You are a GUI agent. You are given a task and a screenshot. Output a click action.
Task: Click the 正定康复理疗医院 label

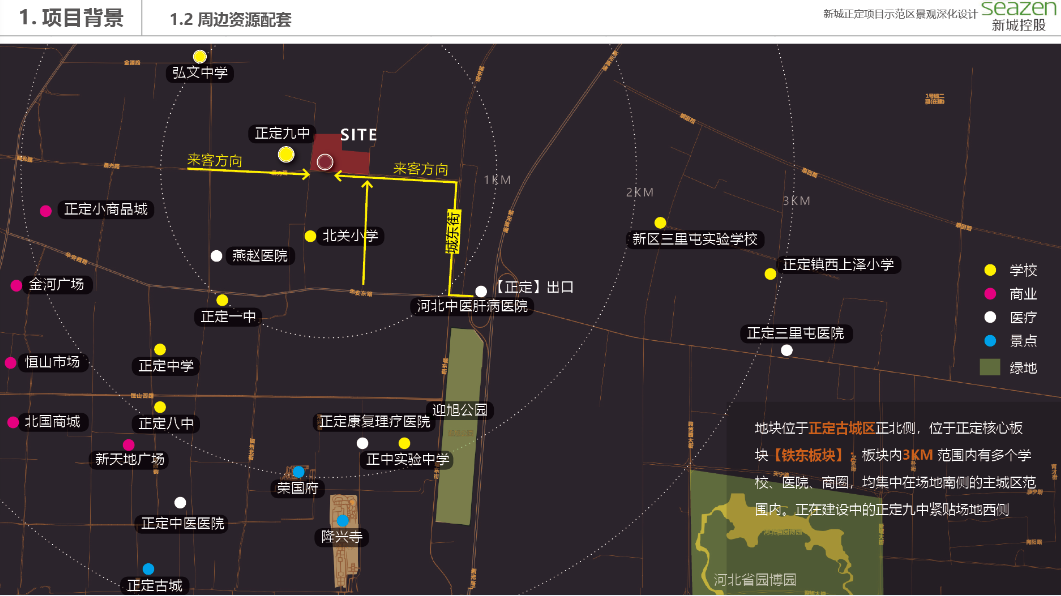[x=374, y=421]
